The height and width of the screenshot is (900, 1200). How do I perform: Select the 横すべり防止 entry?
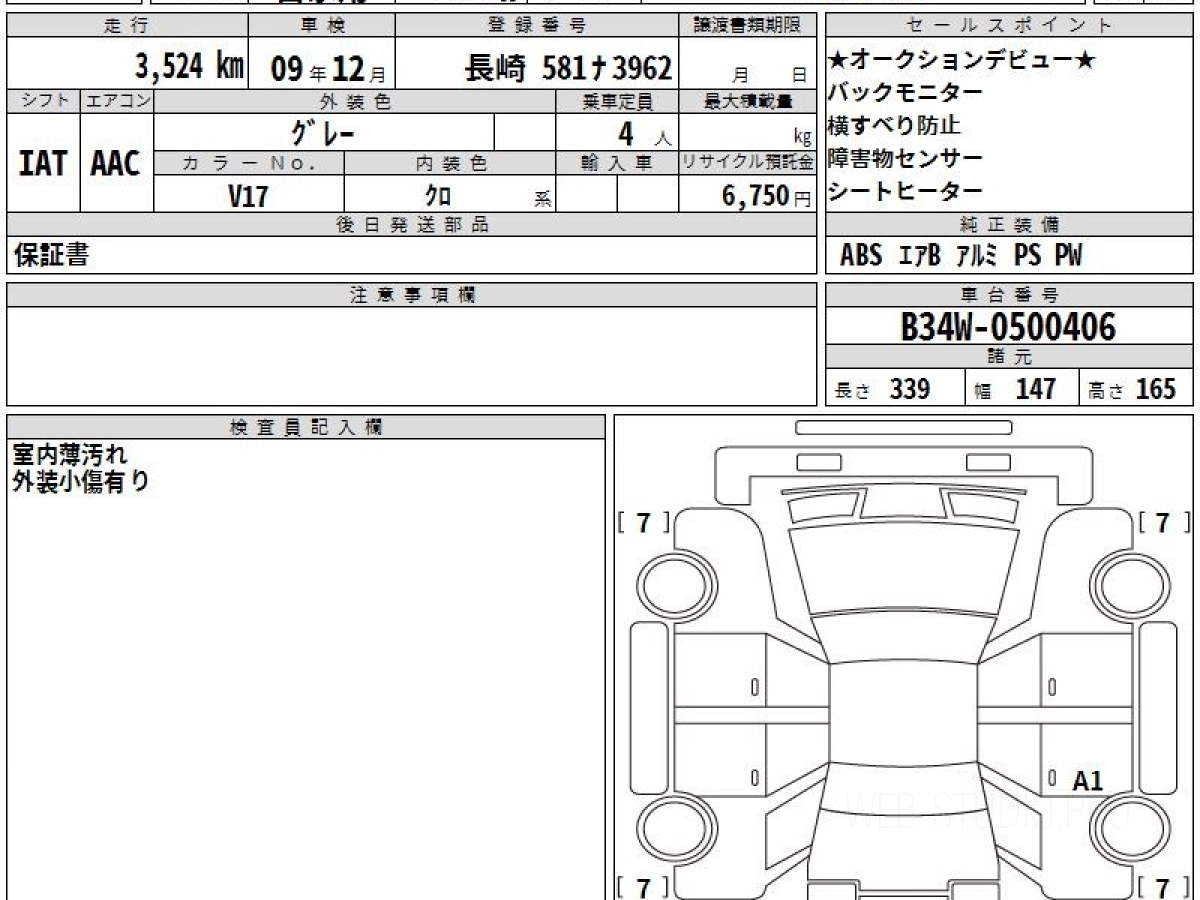point(894,126)
